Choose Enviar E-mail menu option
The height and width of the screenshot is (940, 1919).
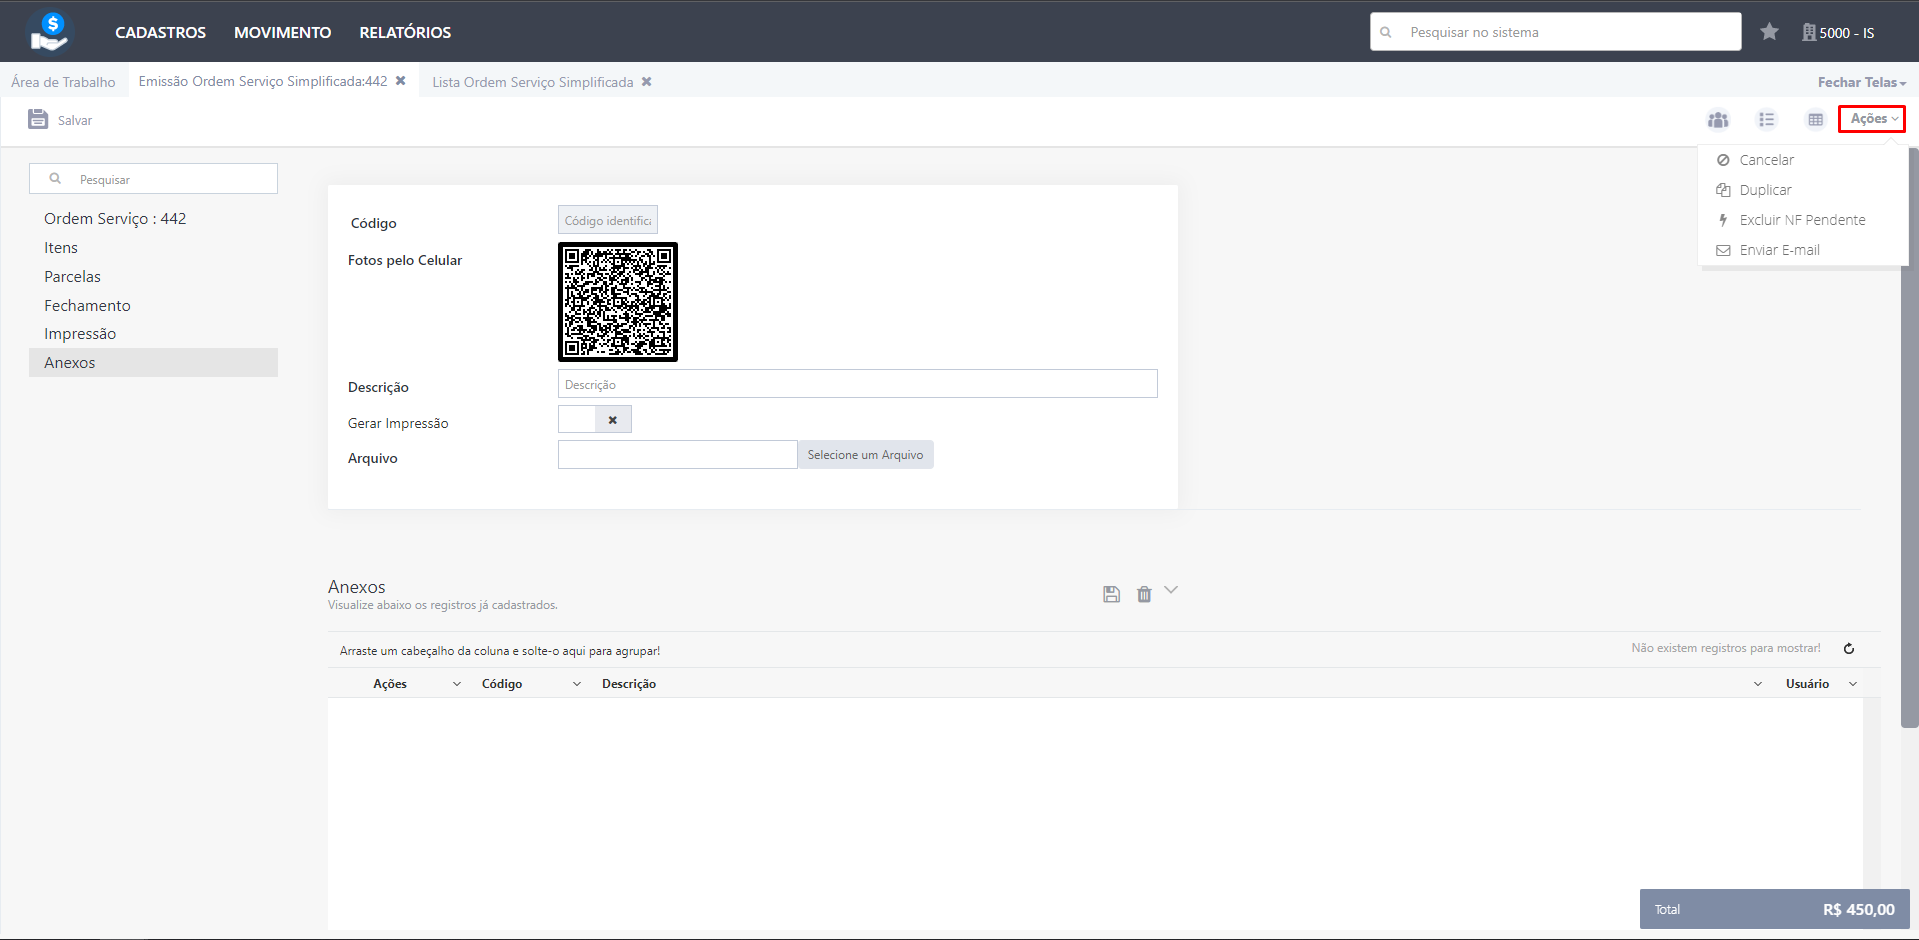(1779, 250)
